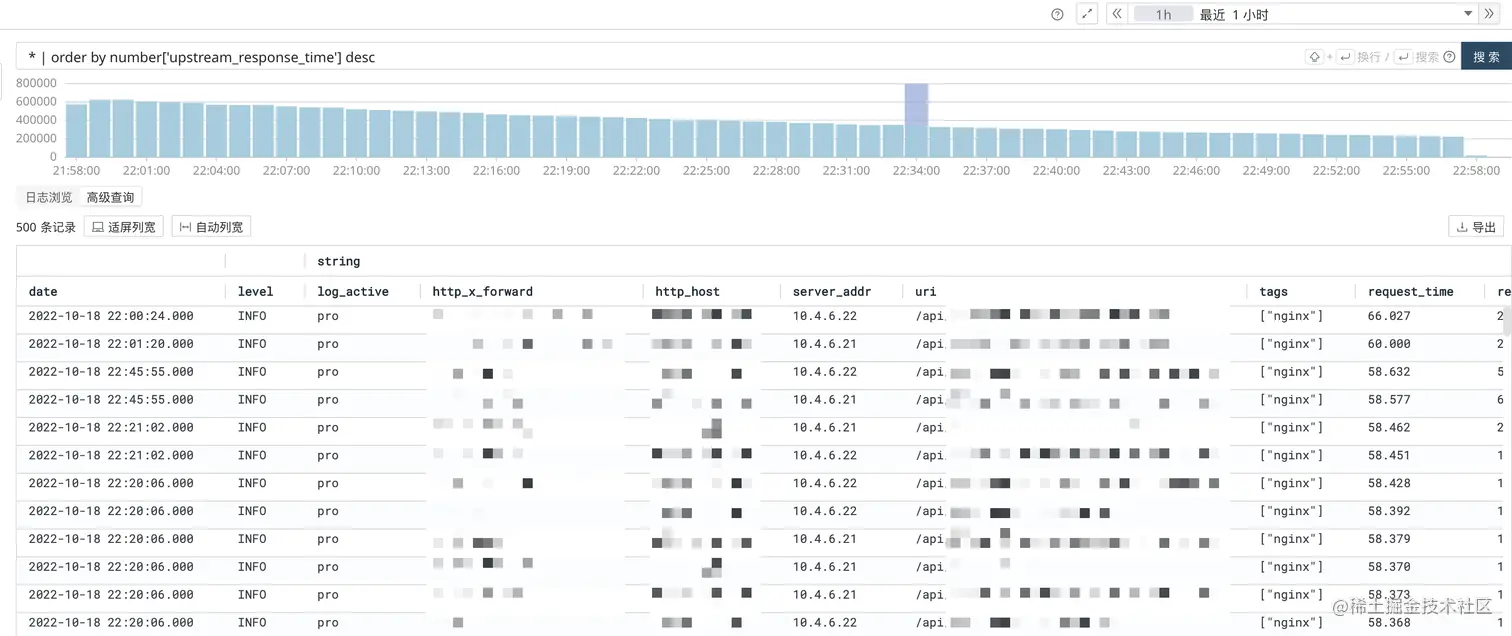Switch to the 高级查询 tab
Image resolution: width=1512 pixels, height=636 pixels.
(110, 197)
